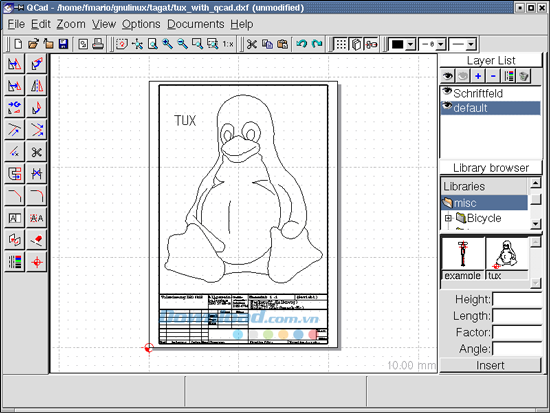Open a file with folder icon

pyautogui.click(x=33, y=44)
